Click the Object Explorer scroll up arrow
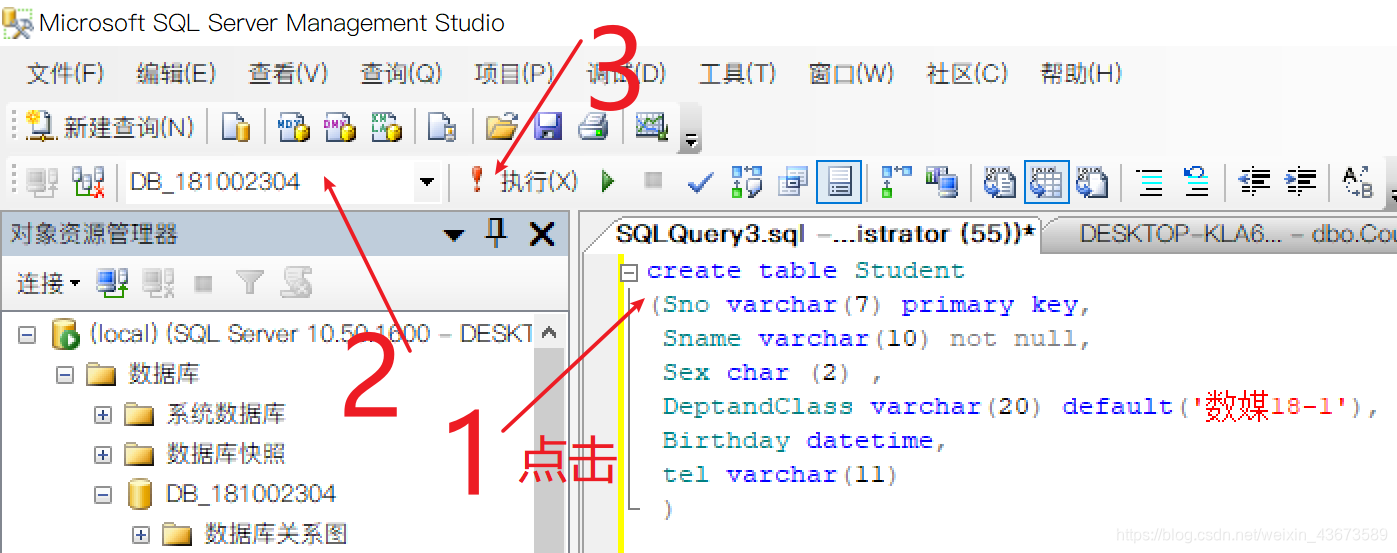The width and height of the screenshot is (1397, 553). point(548,334)
